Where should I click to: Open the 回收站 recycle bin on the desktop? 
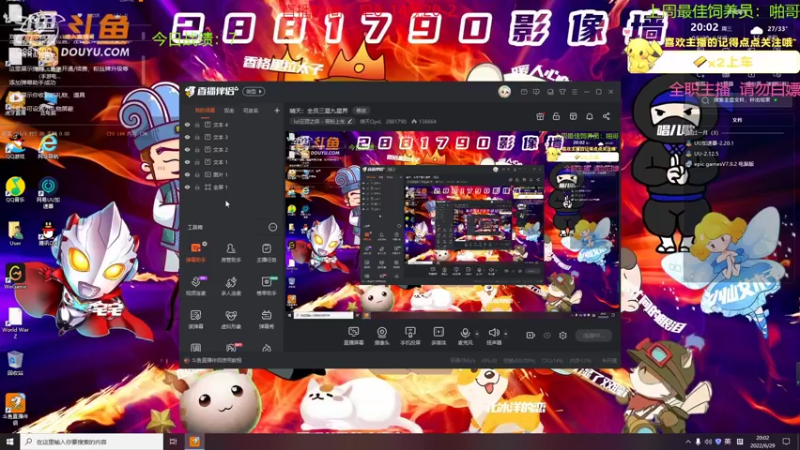15,363
